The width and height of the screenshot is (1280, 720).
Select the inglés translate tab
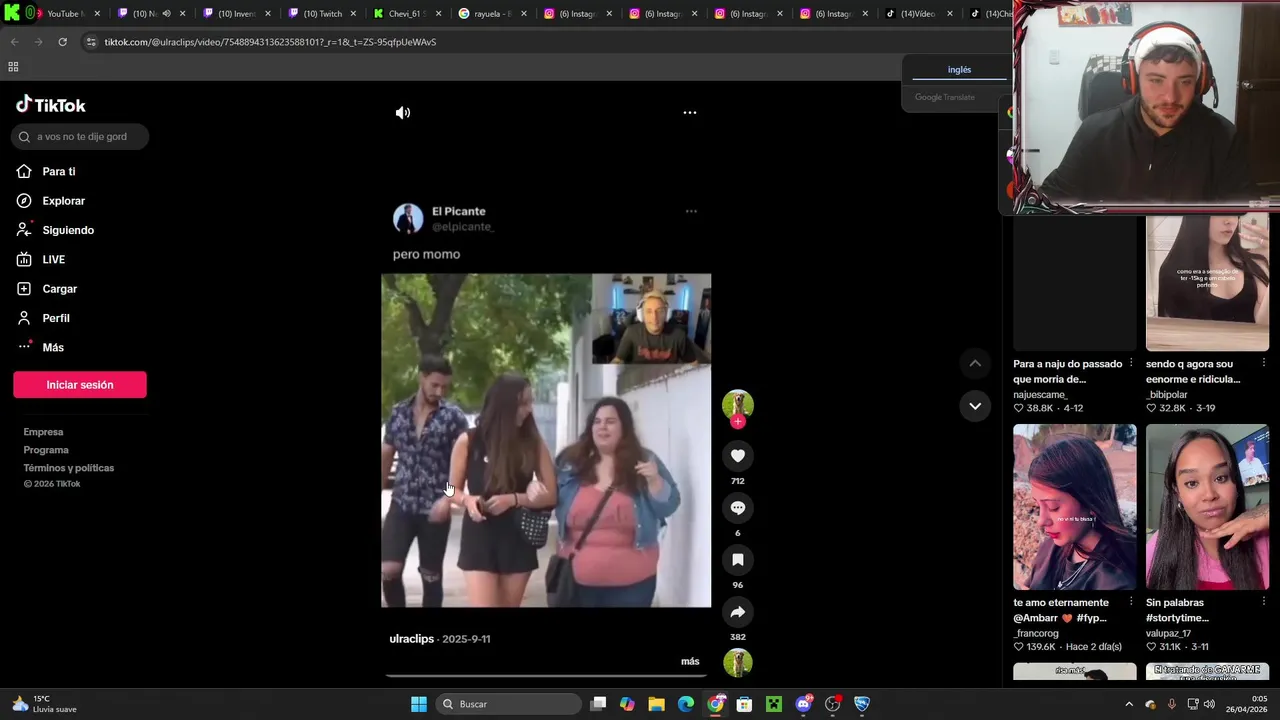click(x=959, y=70)
